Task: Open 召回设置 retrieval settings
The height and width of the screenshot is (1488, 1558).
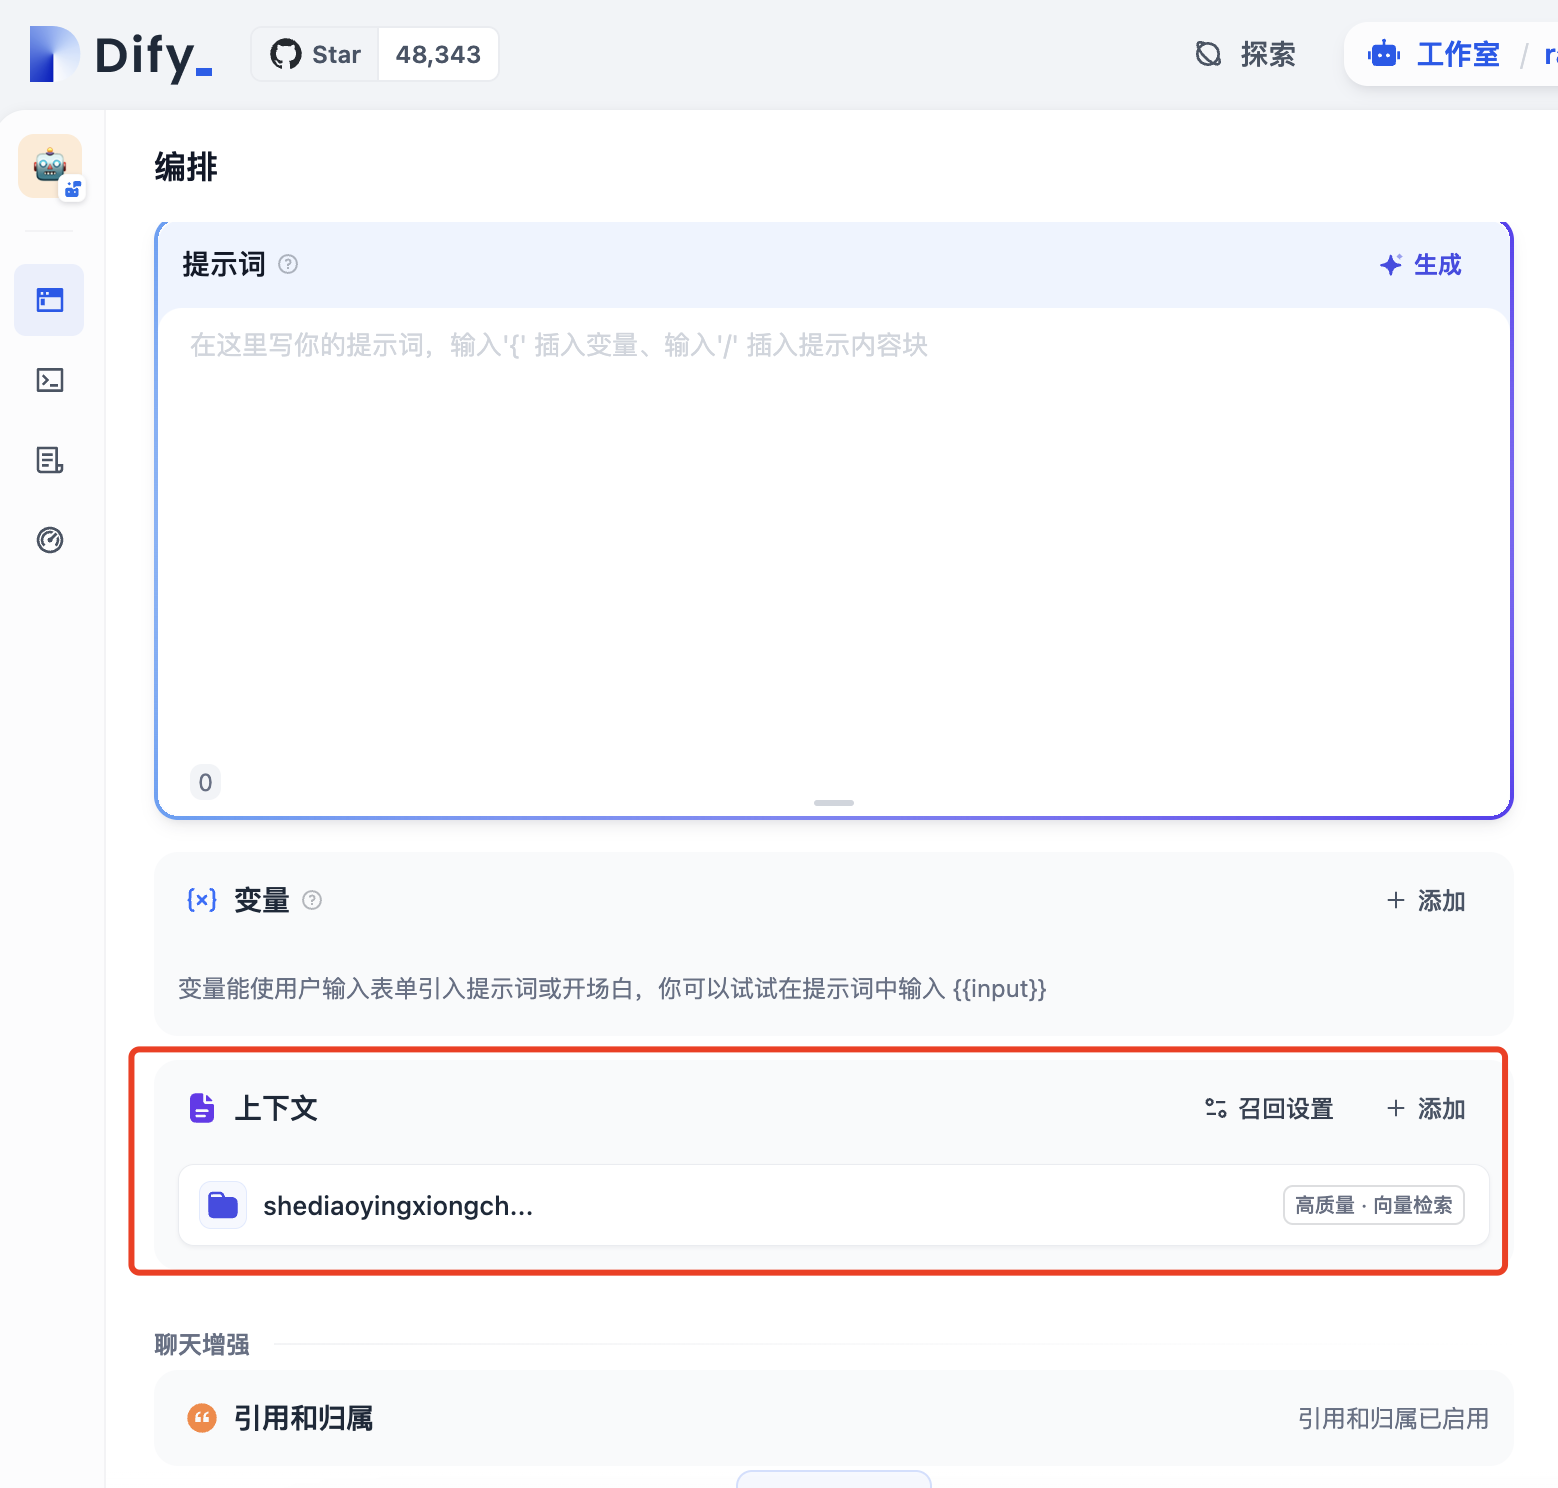Action: 1269,1109
